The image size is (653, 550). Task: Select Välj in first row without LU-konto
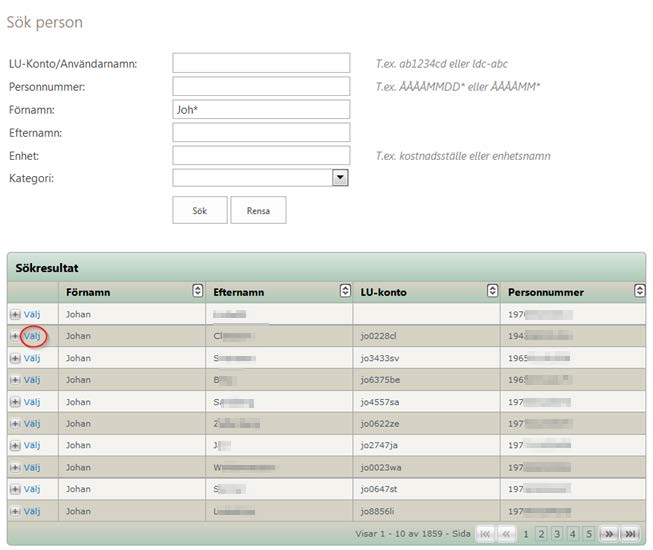point(32,314)
